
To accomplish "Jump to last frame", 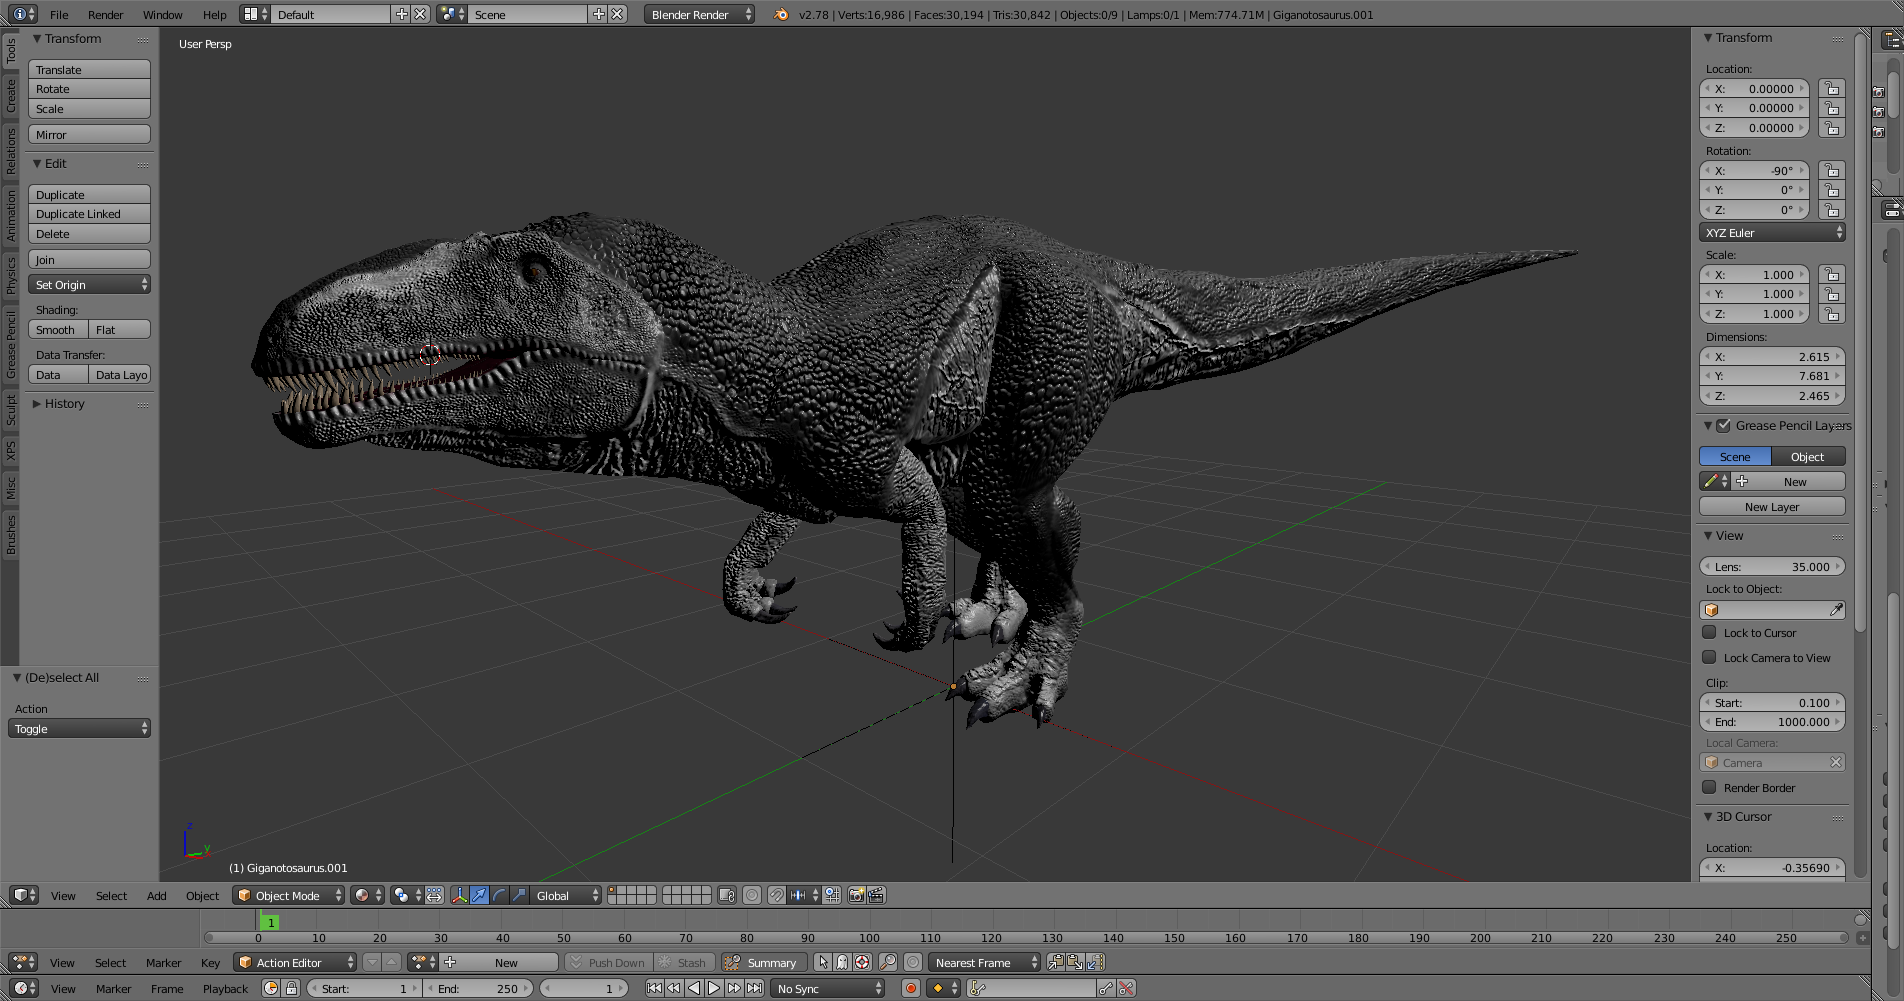I will pos(754,988).
